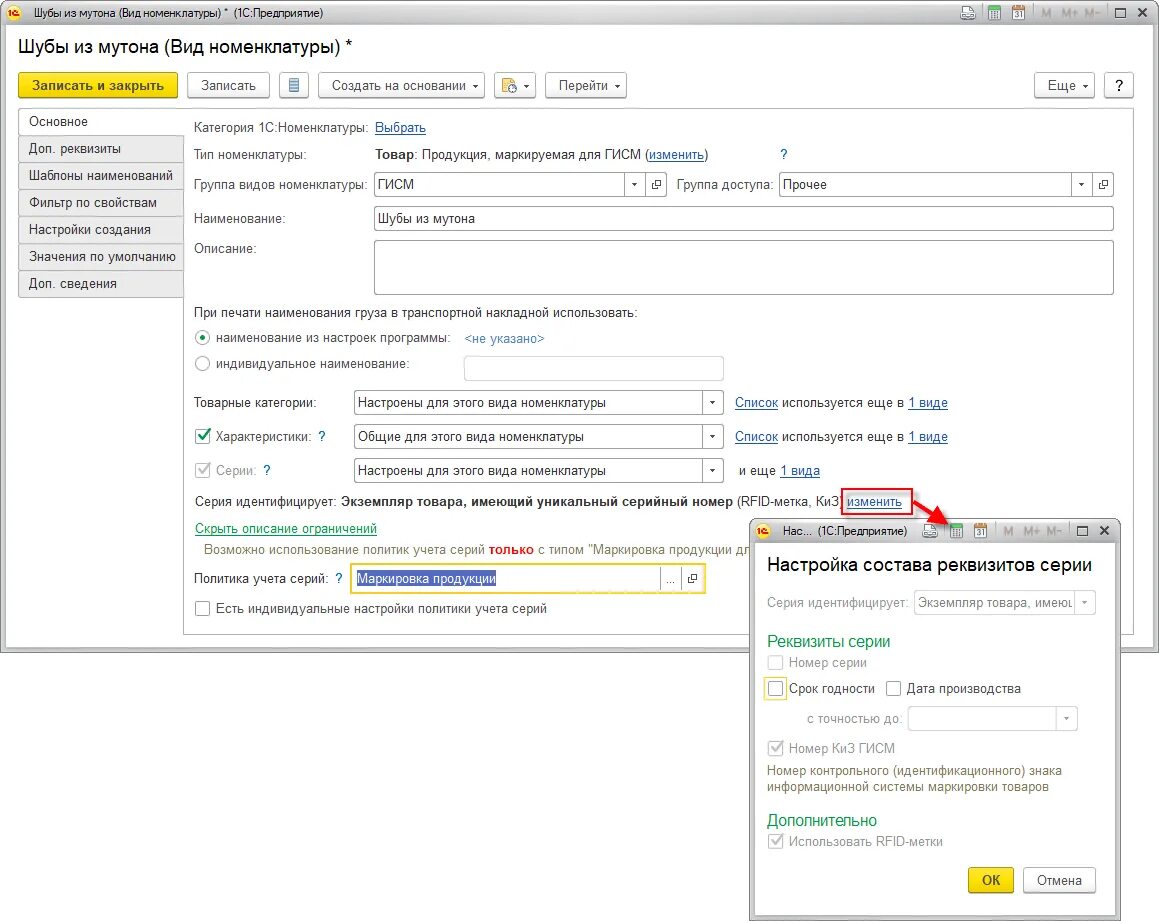Click help question mark next to Серии
1159x921 pixels.
coord(267,471)
